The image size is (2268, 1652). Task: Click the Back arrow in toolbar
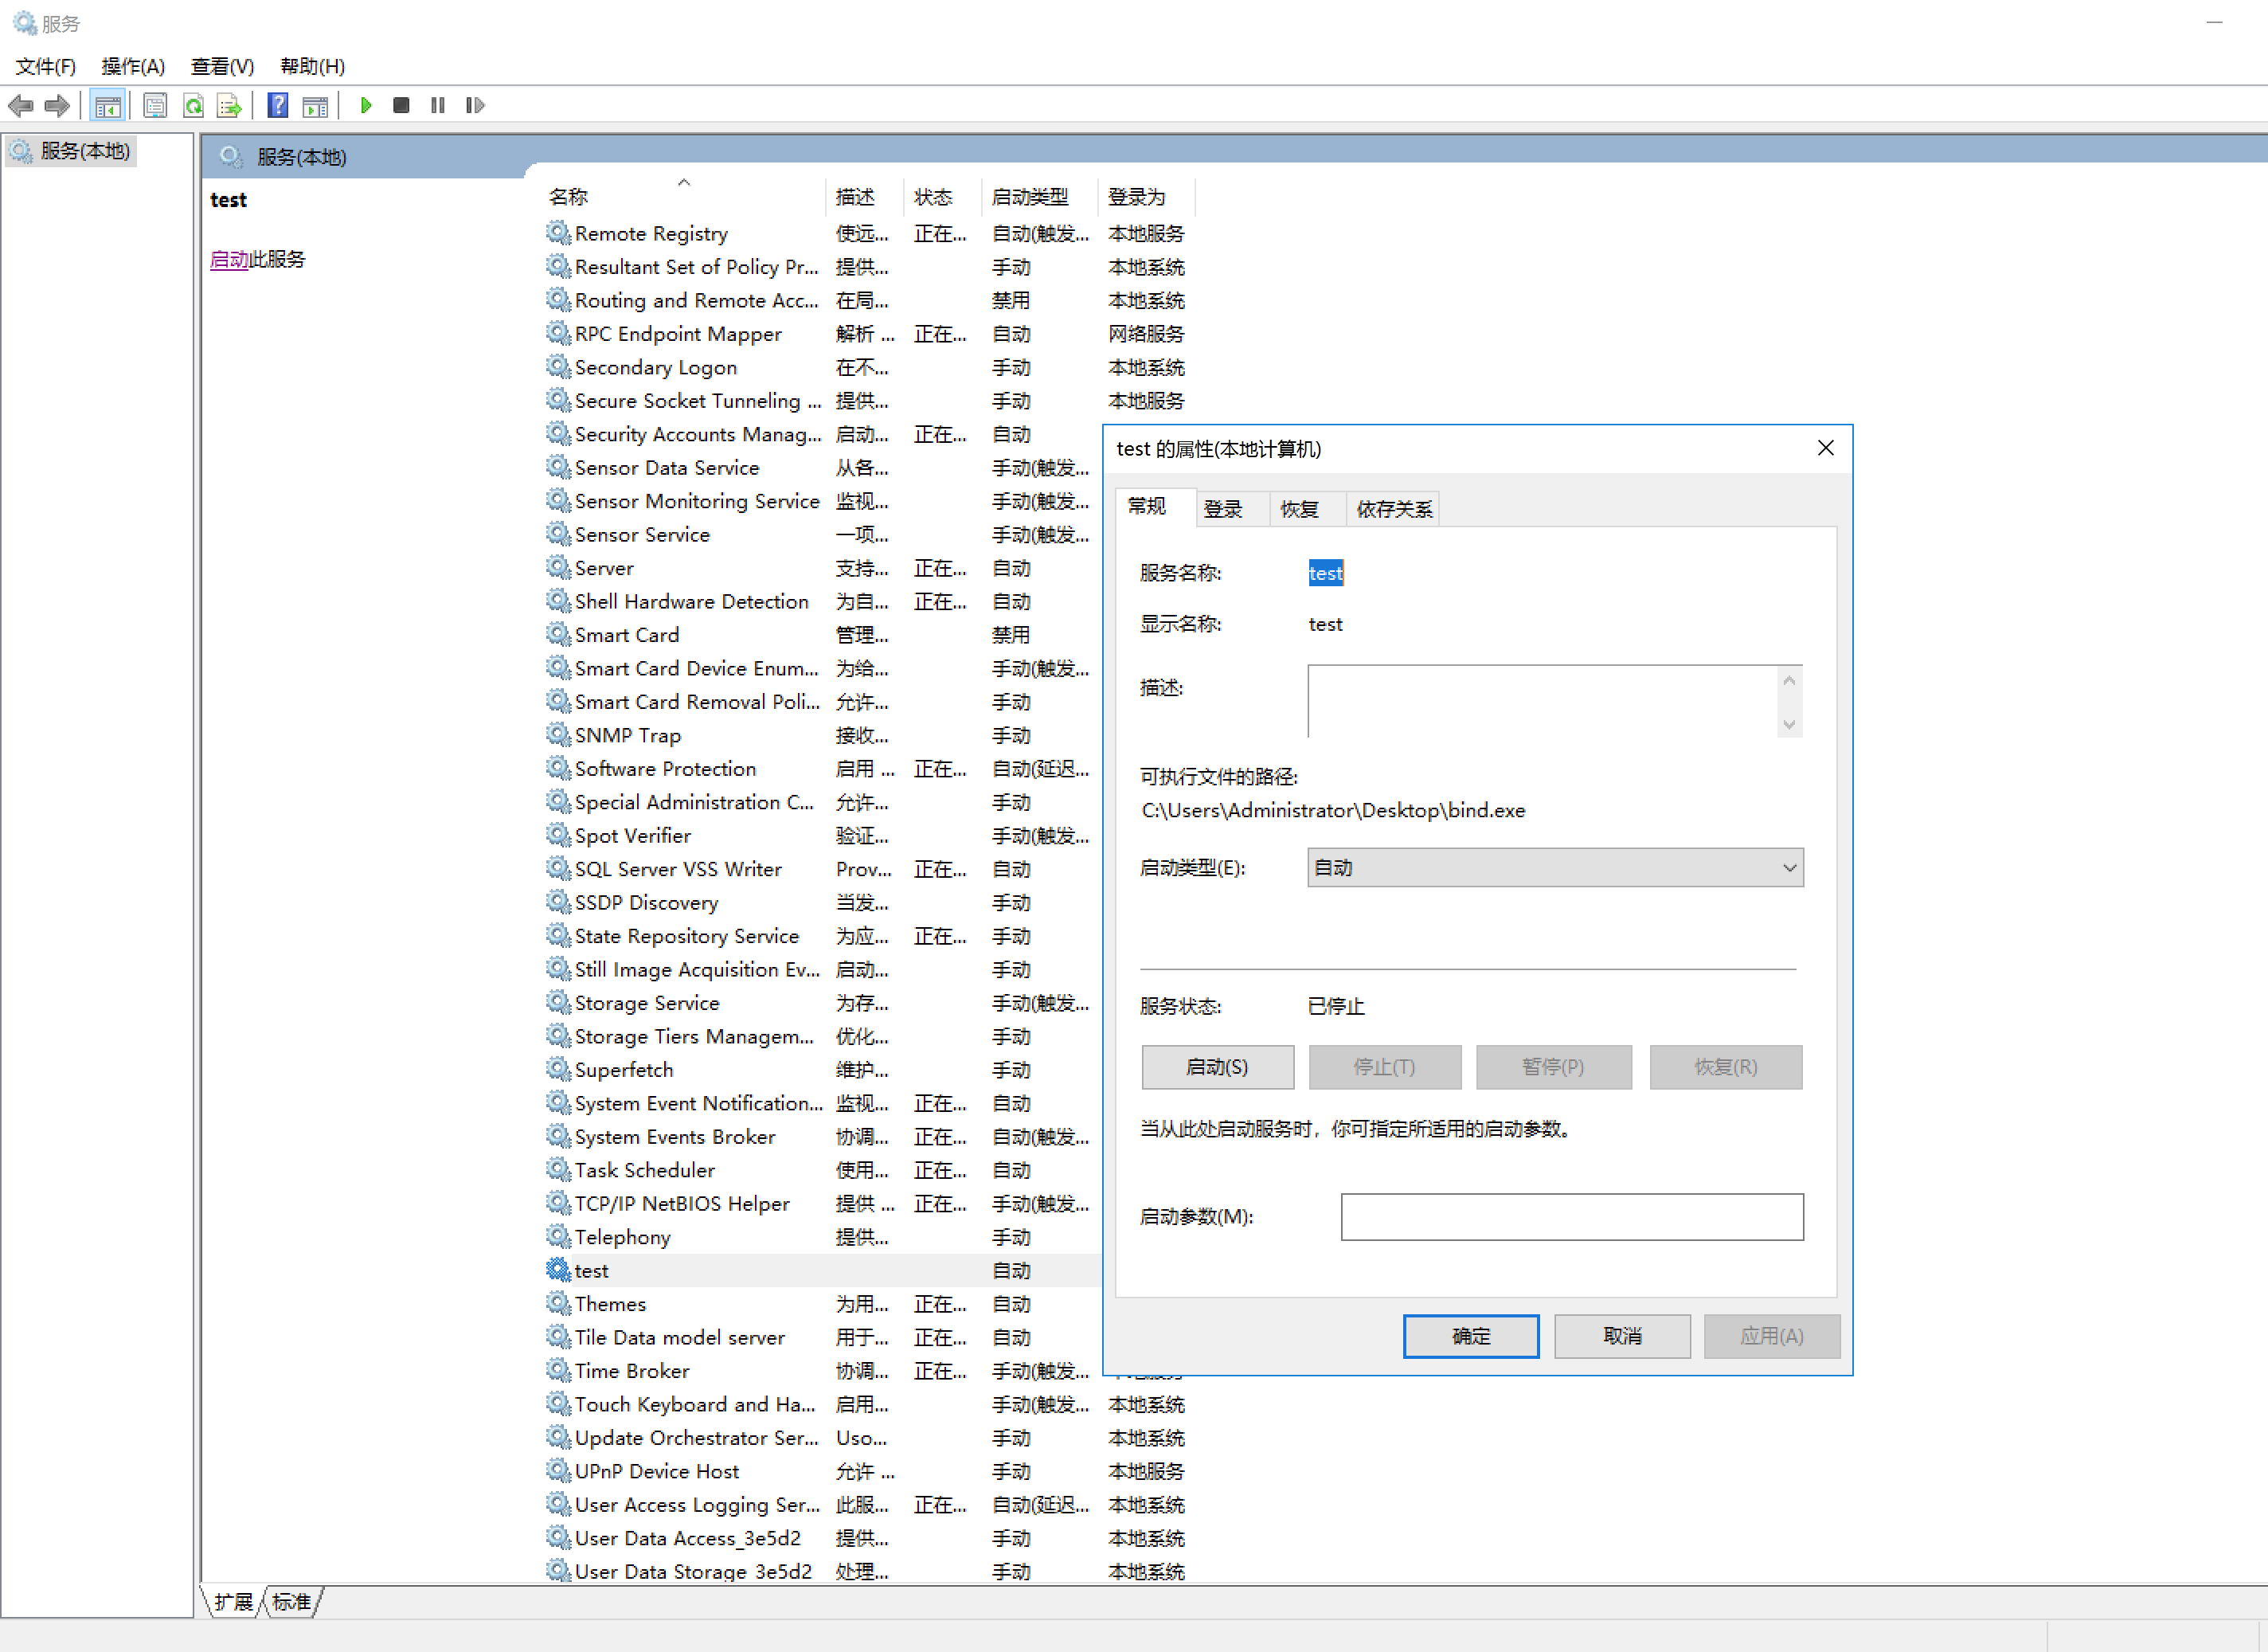point(21,105)
